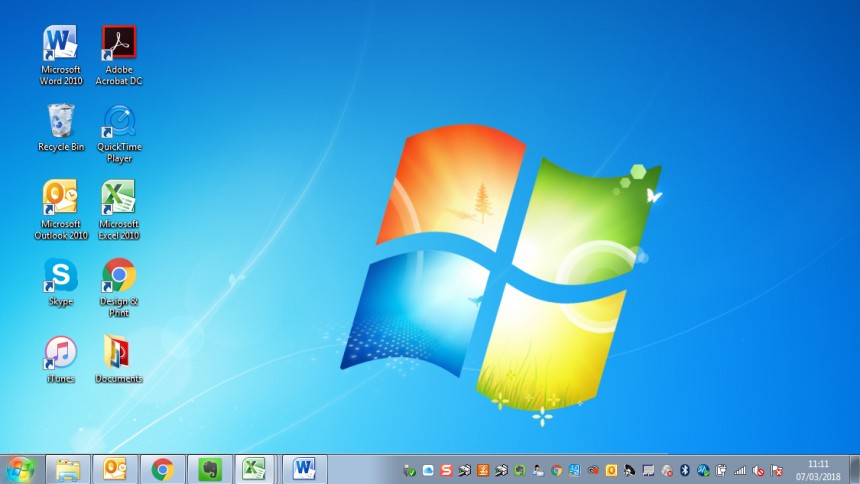860x484 pixels.
Task: Select QuickTime Player desktop shortcut
Action: (x=118, y=133)
